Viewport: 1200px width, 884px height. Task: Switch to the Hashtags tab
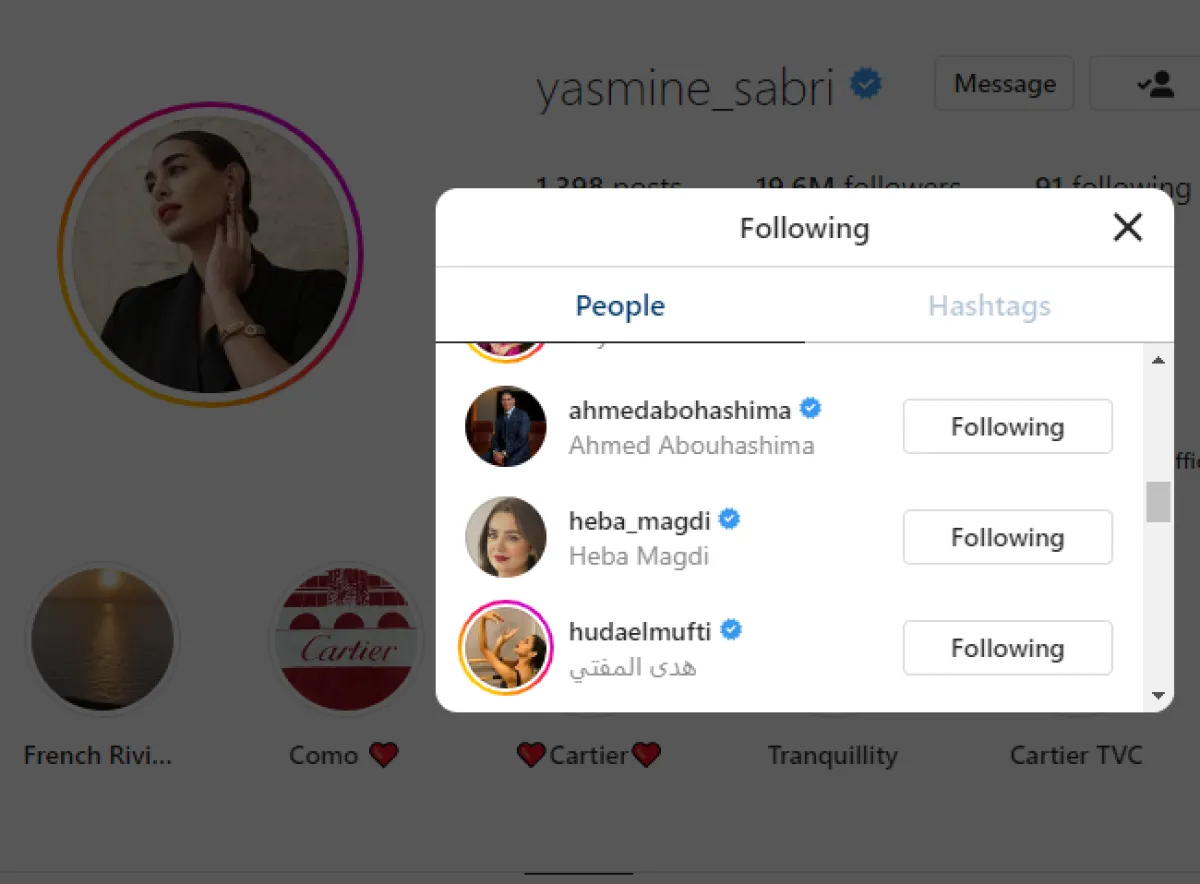pyautogui.click(x=989, y=306)
